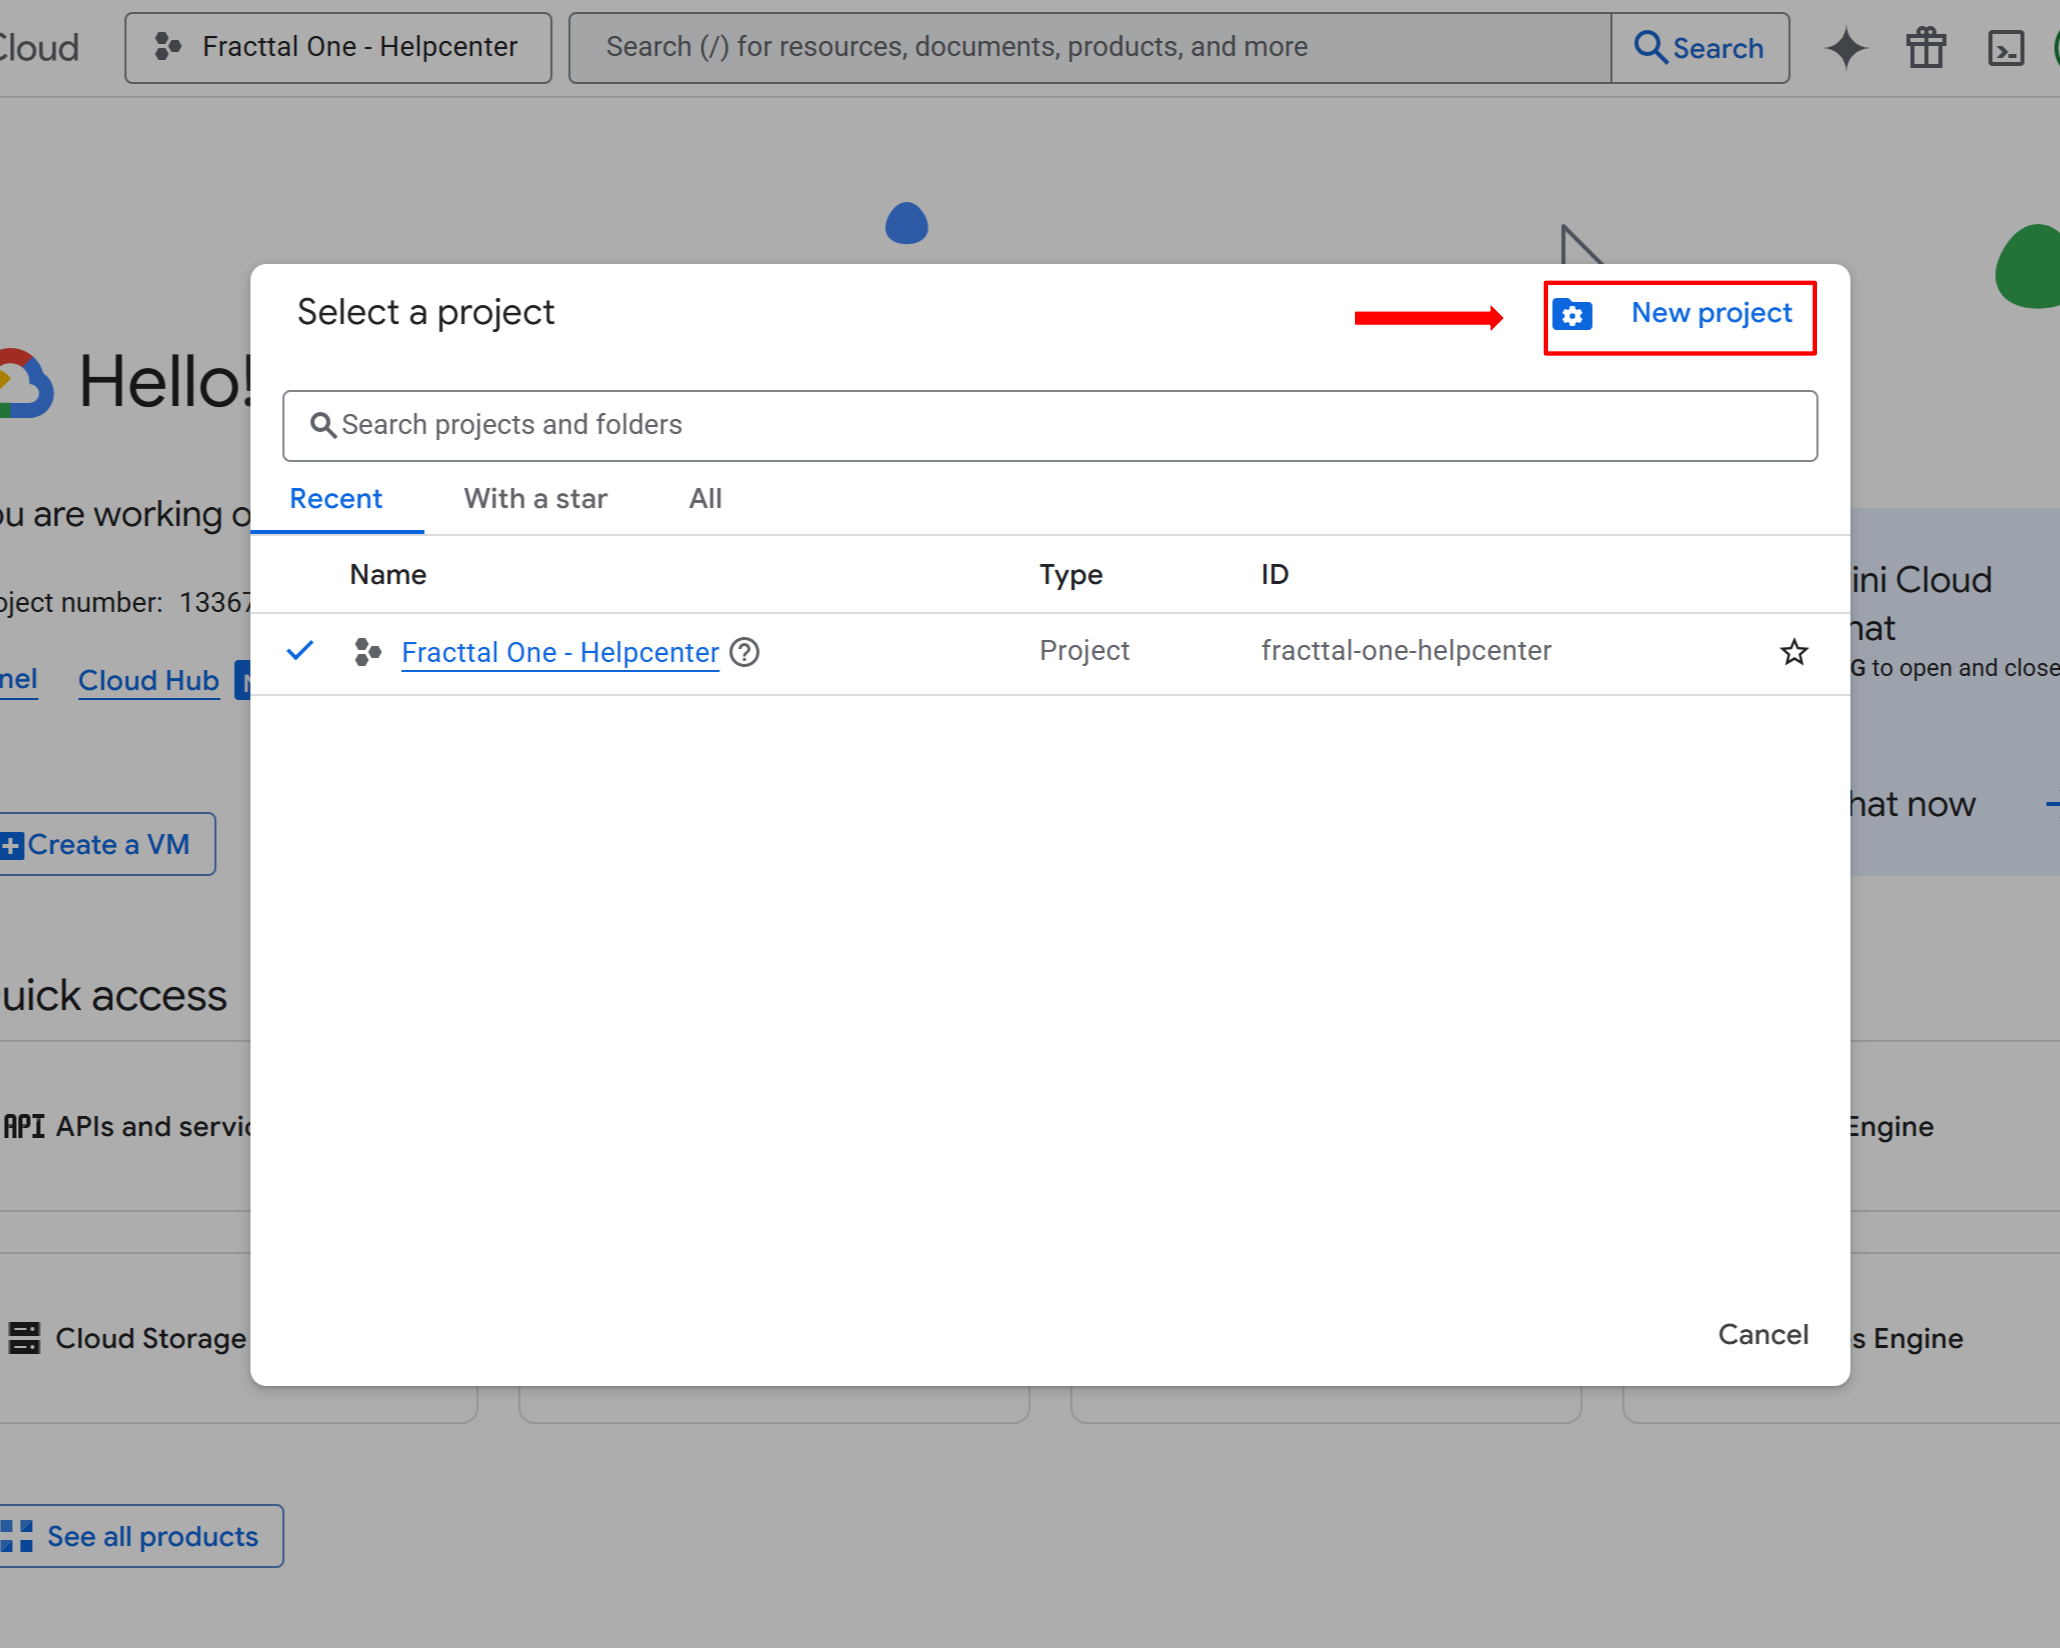Screen dimensions: 2060x1648
Task: Activate the Cloud Shell terminal icon
Action: click(x=2005, y=48)
